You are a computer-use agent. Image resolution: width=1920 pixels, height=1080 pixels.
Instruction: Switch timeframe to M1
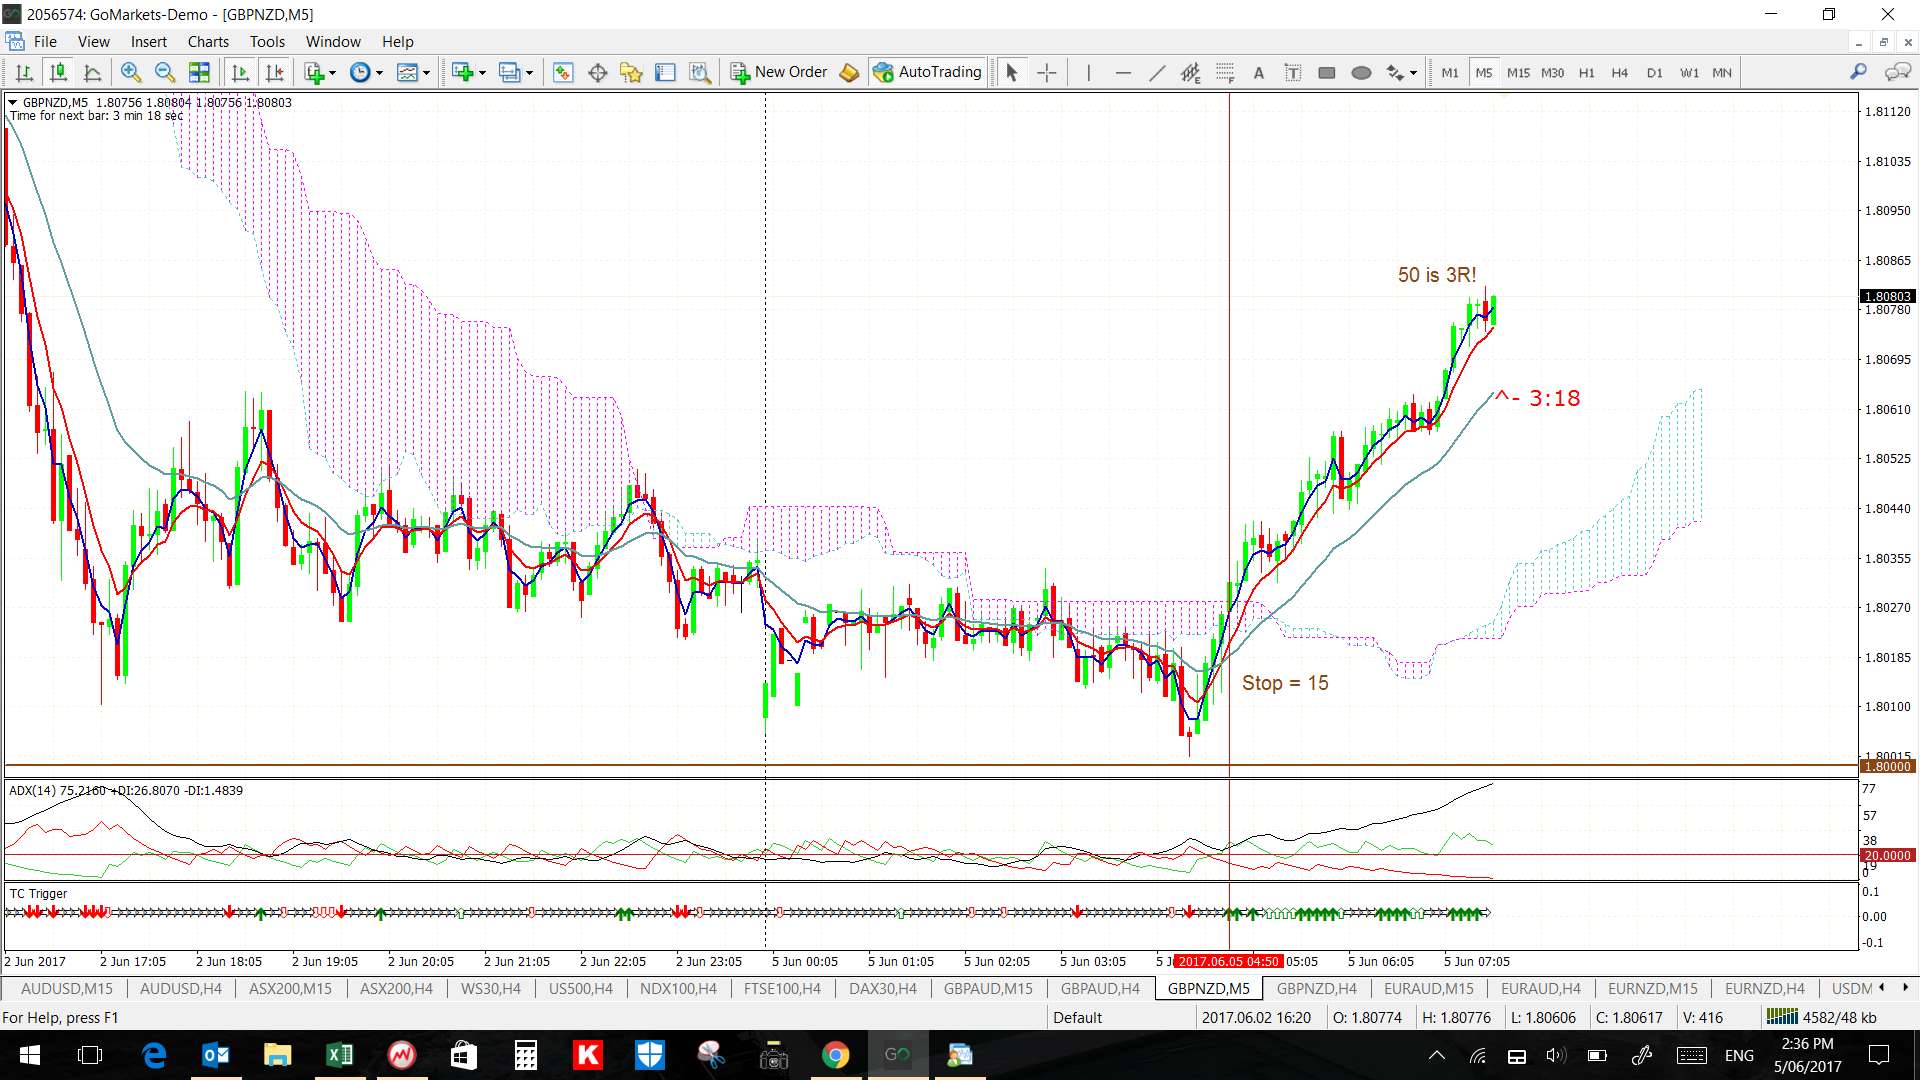coord(1450,72)
